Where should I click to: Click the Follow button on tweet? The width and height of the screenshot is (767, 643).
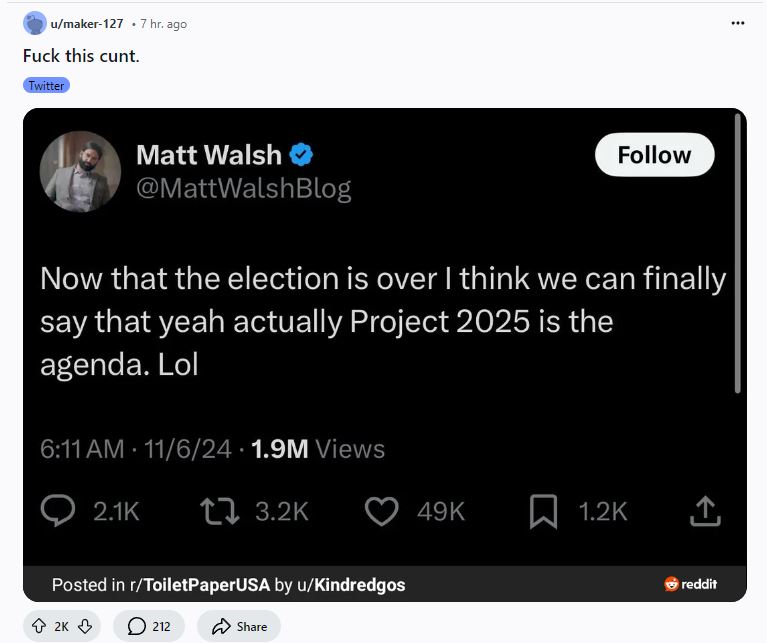tap(654, 155)
